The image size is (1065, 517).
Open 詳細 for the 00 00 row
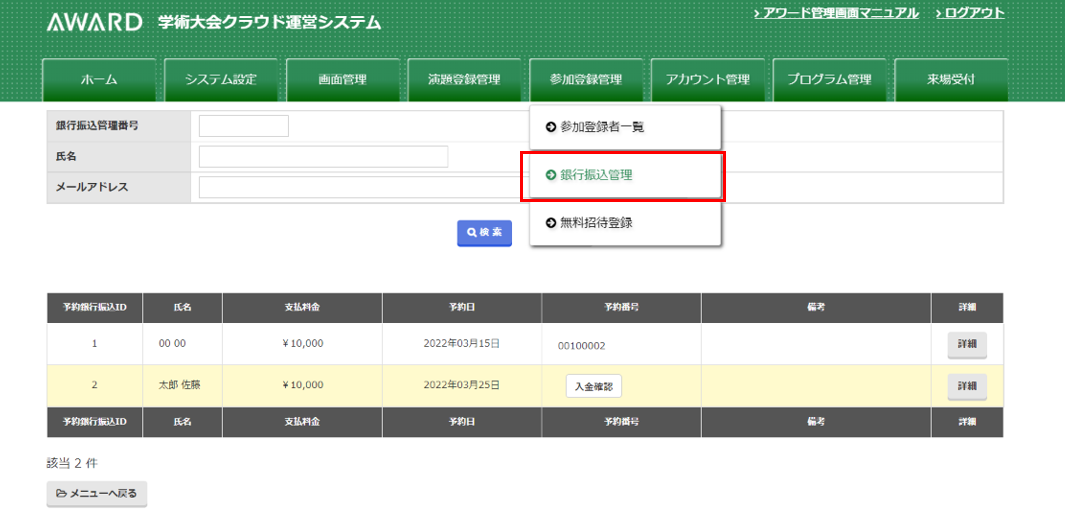pos(966,344)
